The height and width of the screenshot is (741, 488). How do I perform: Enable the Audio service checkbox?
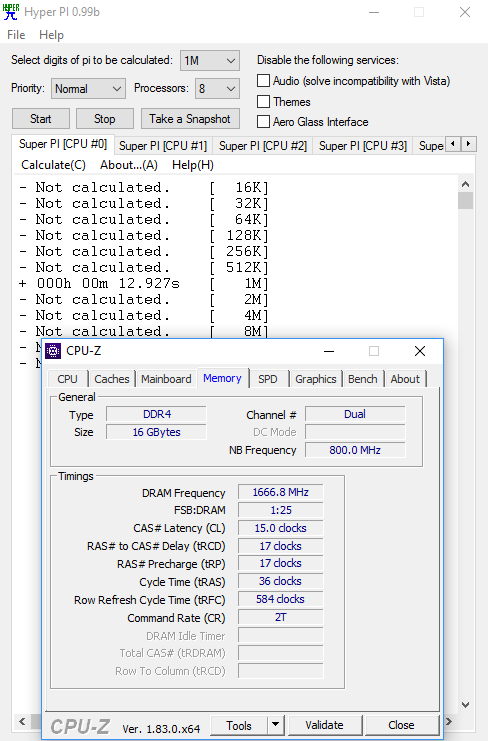pyautogui.click(x=264, y=81)
